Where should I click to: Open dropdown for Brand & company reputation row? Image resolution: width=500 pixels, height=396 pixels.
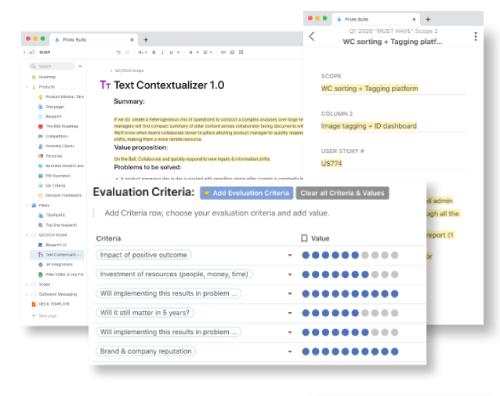click(290, 352)
